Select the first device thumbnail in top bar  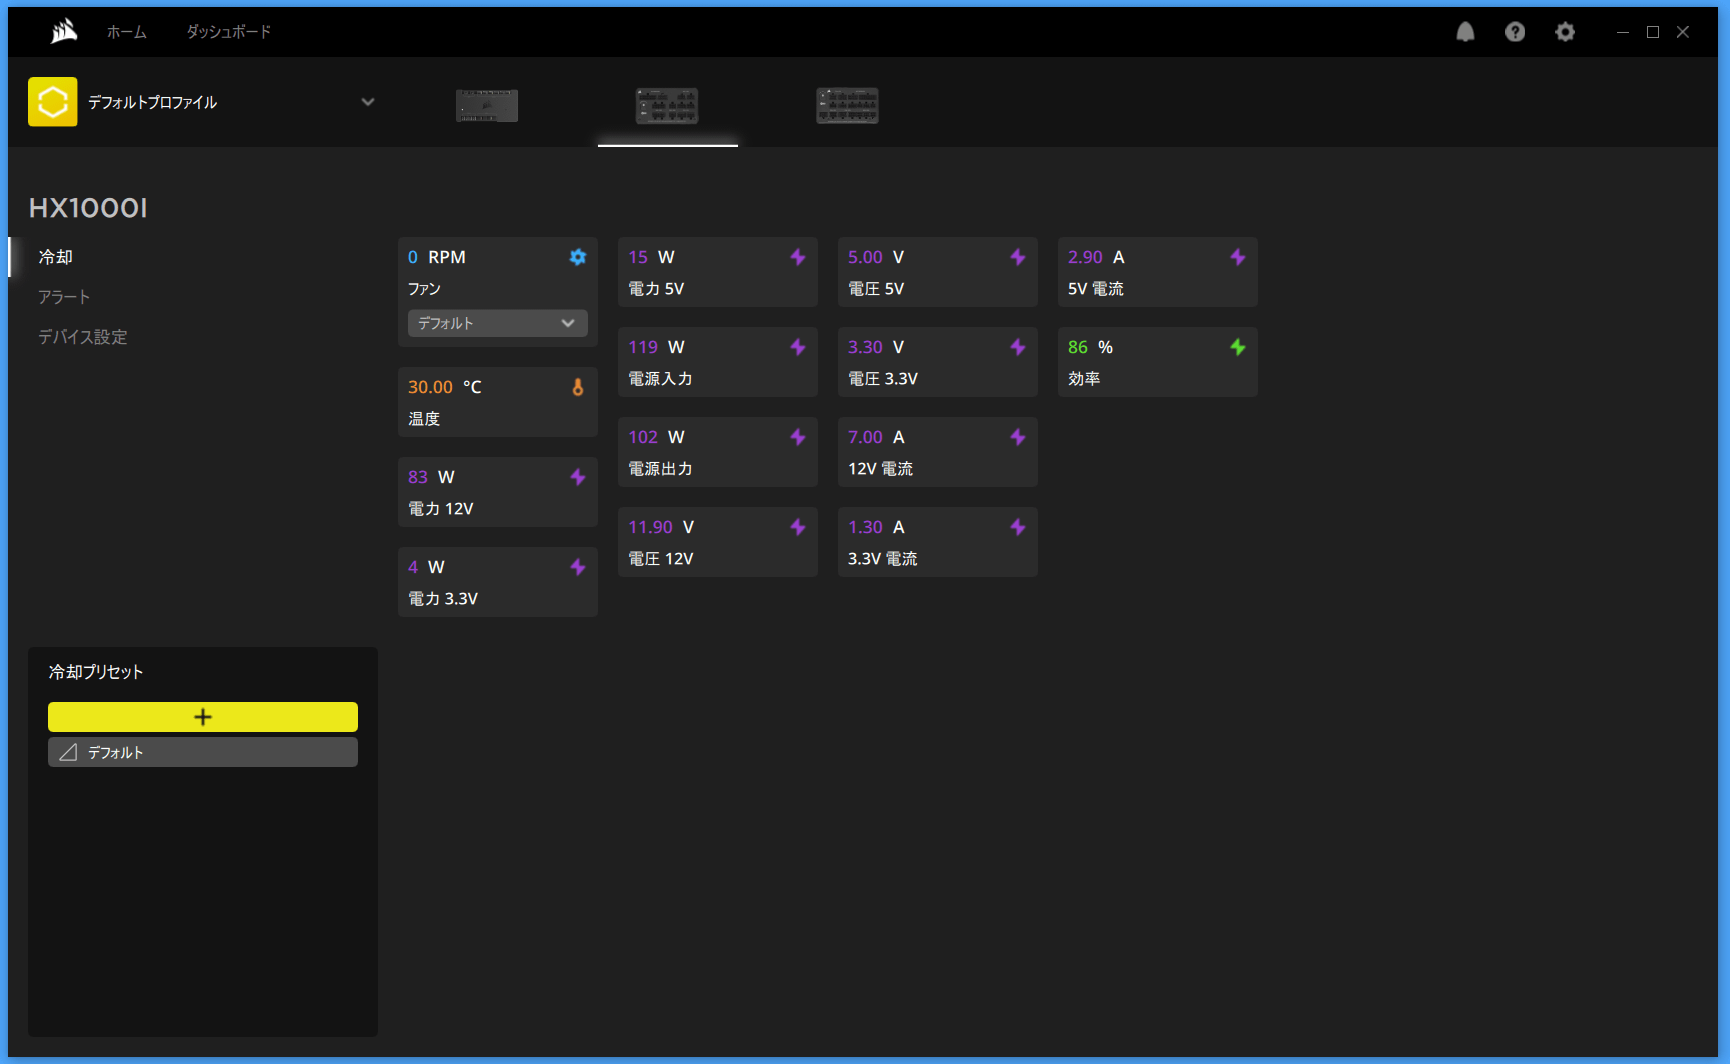[487, 105]
